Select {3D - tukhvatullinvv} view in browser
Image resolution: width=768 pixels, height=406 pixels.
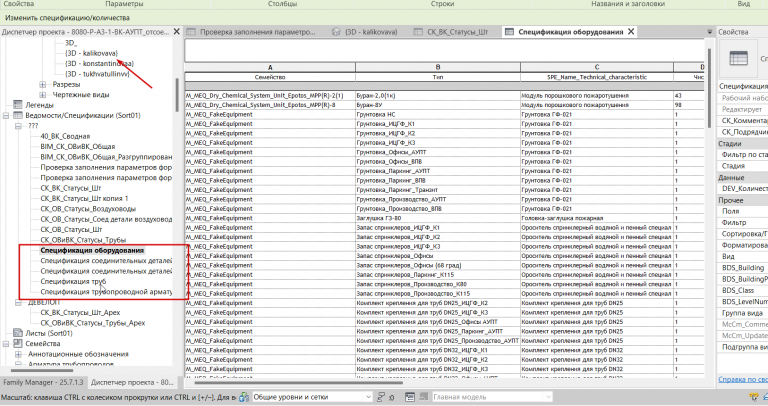(97, 74)
